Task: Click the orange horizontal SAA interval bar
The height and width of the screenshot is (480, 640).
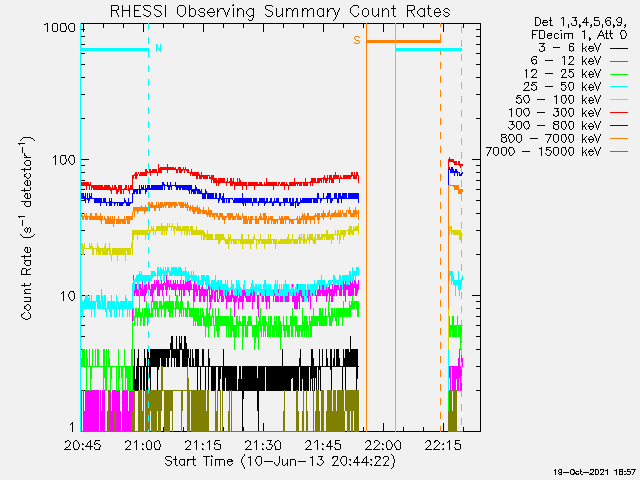Action: pyautogui.click(x=403, y=41)
